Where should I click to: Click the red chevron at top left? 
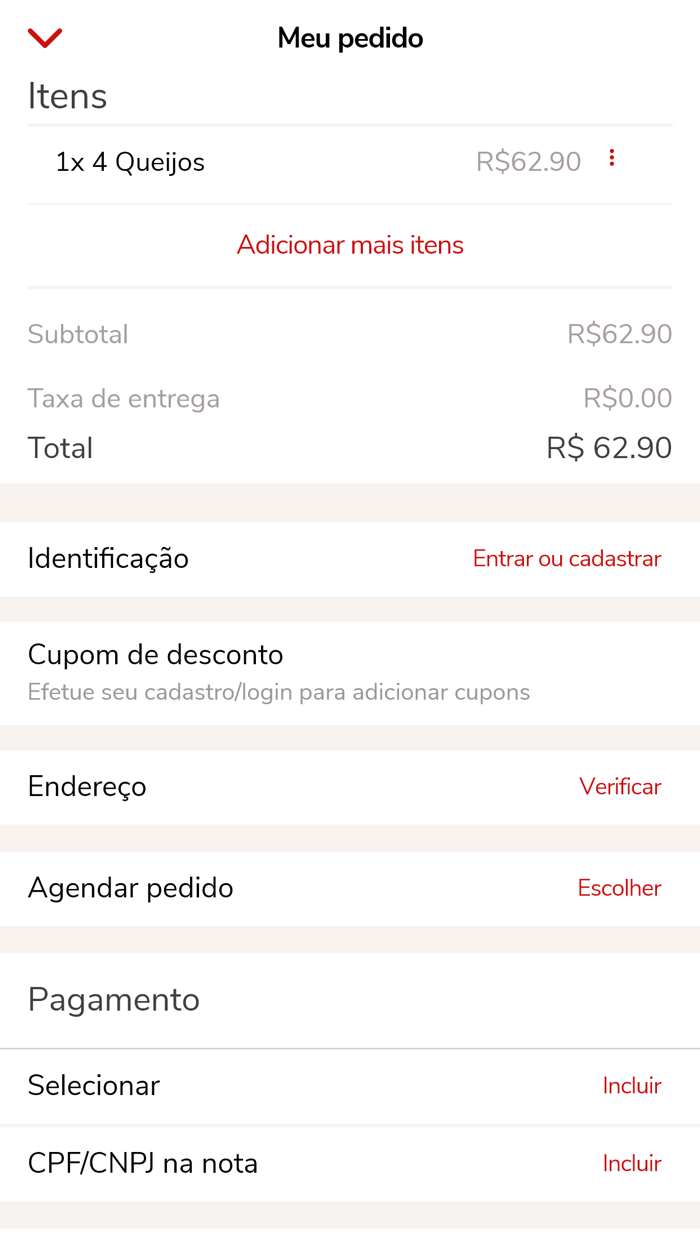tap(44, 37)
